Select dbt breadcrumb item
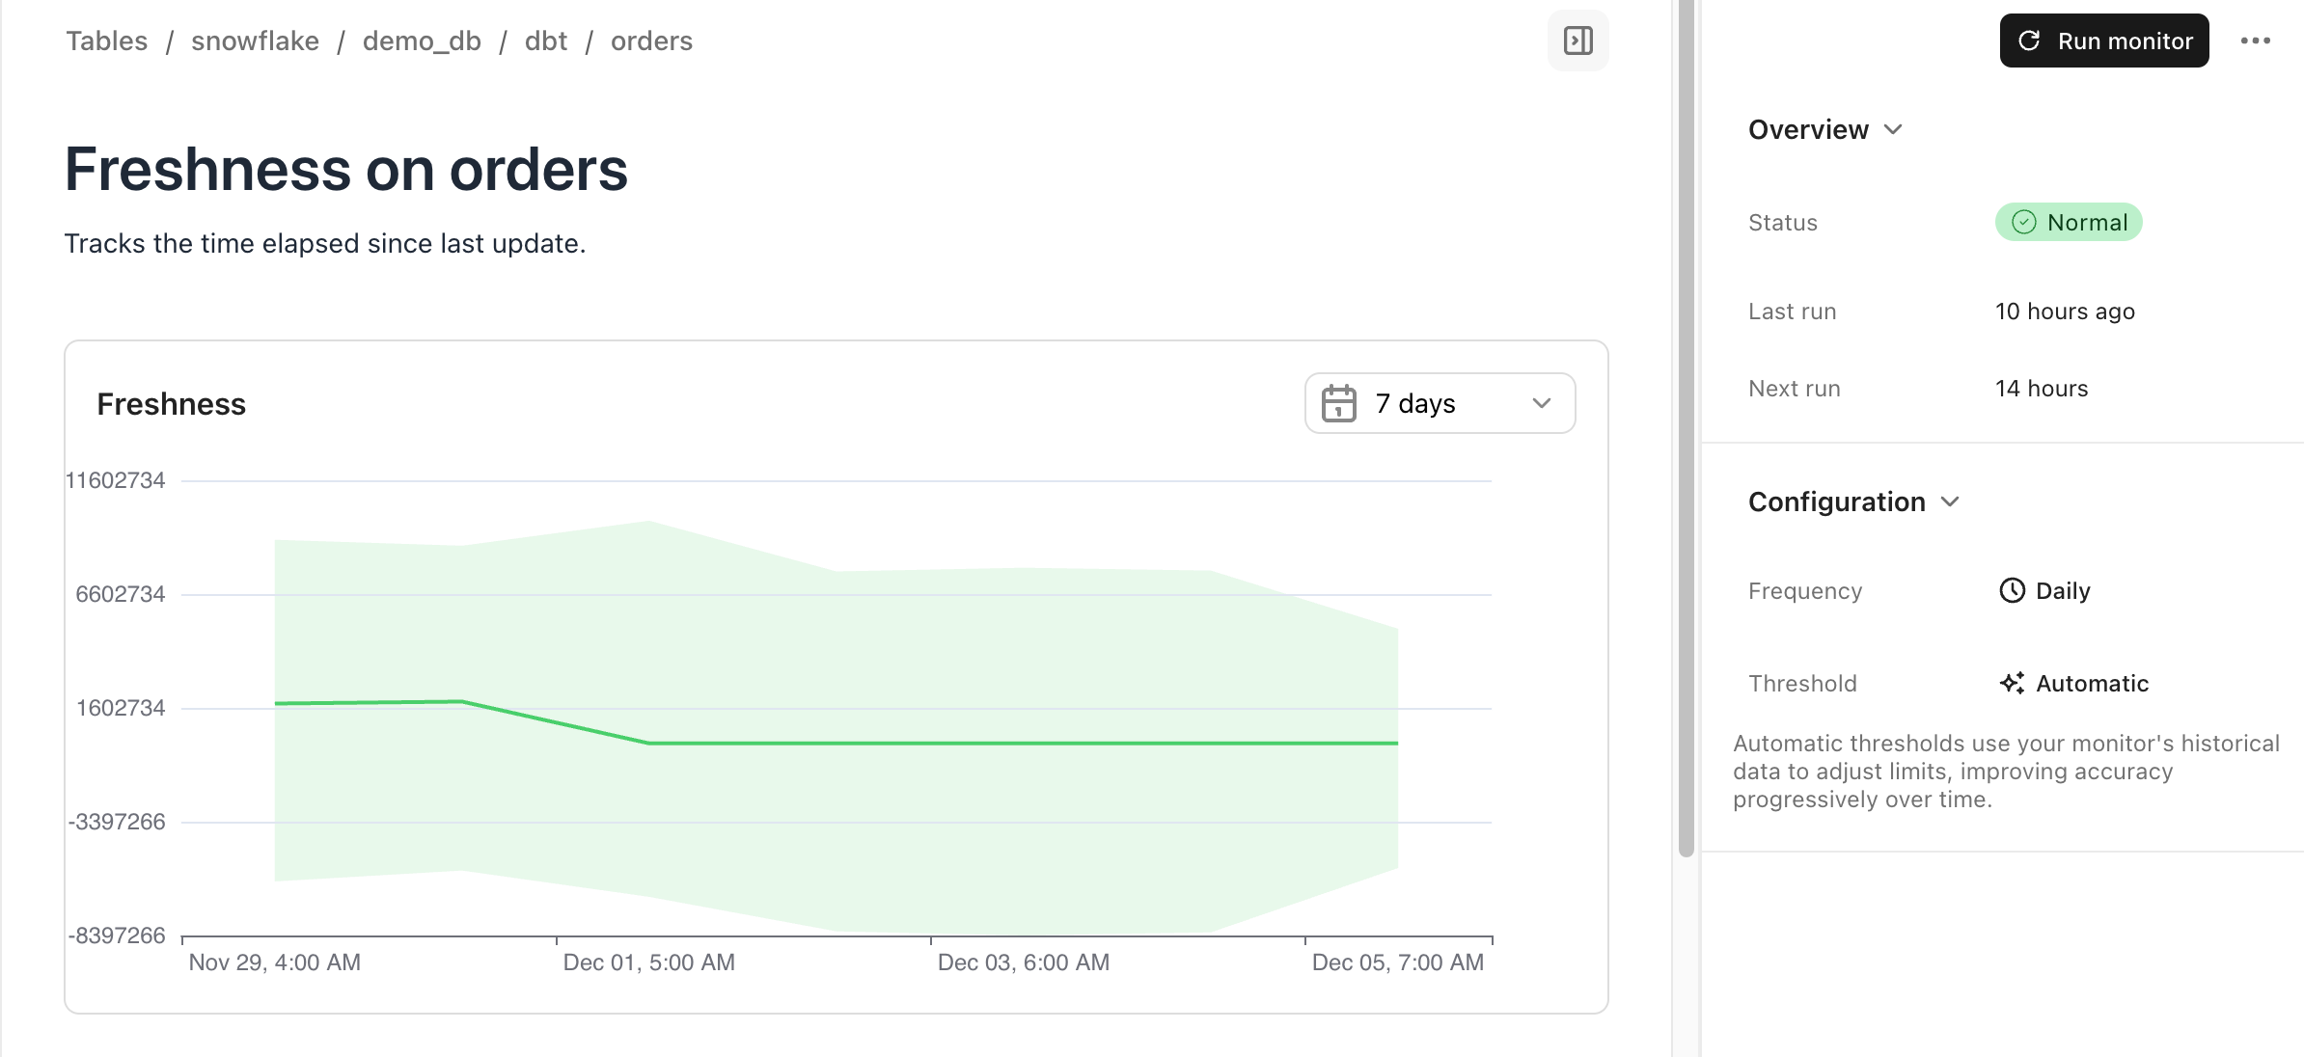Viewport: 2304px width, 1057px height. [x=545, y=41]
